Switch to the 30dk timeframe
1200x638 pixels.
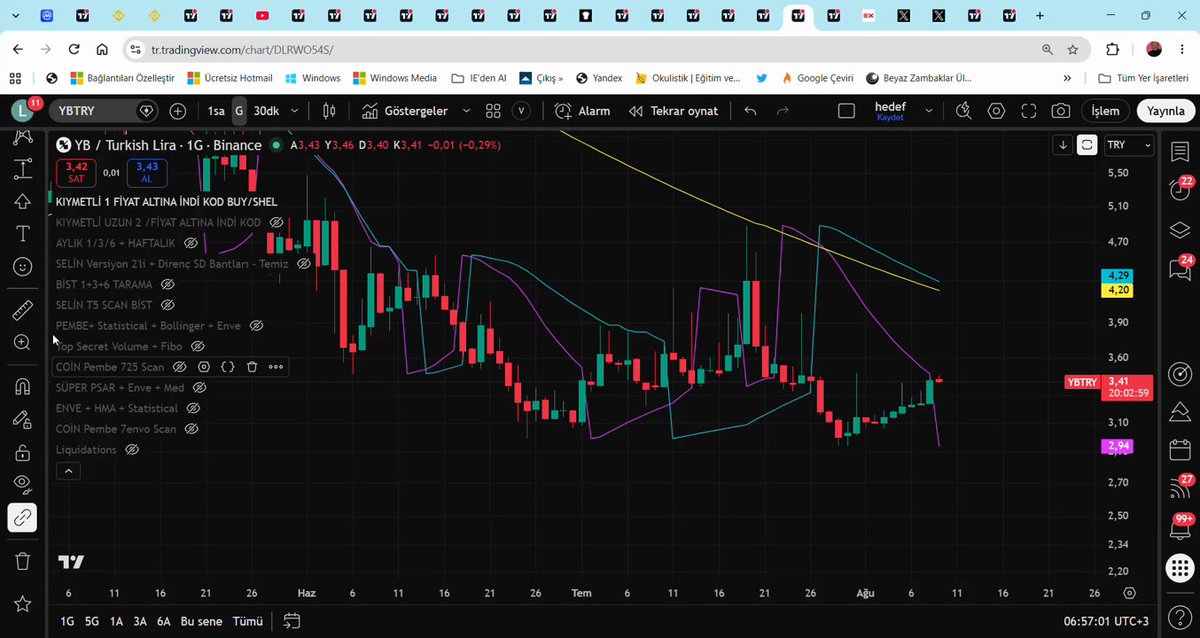pos(266,111)
